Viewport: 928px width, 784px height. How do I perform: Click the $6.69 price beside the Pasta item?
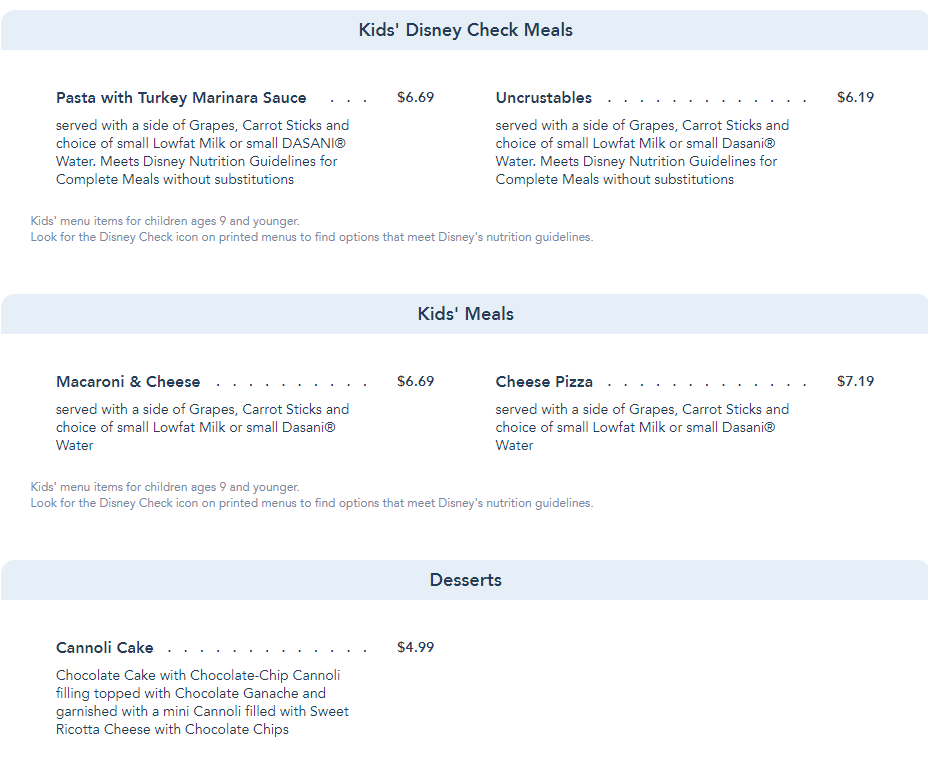coord(415,98)
